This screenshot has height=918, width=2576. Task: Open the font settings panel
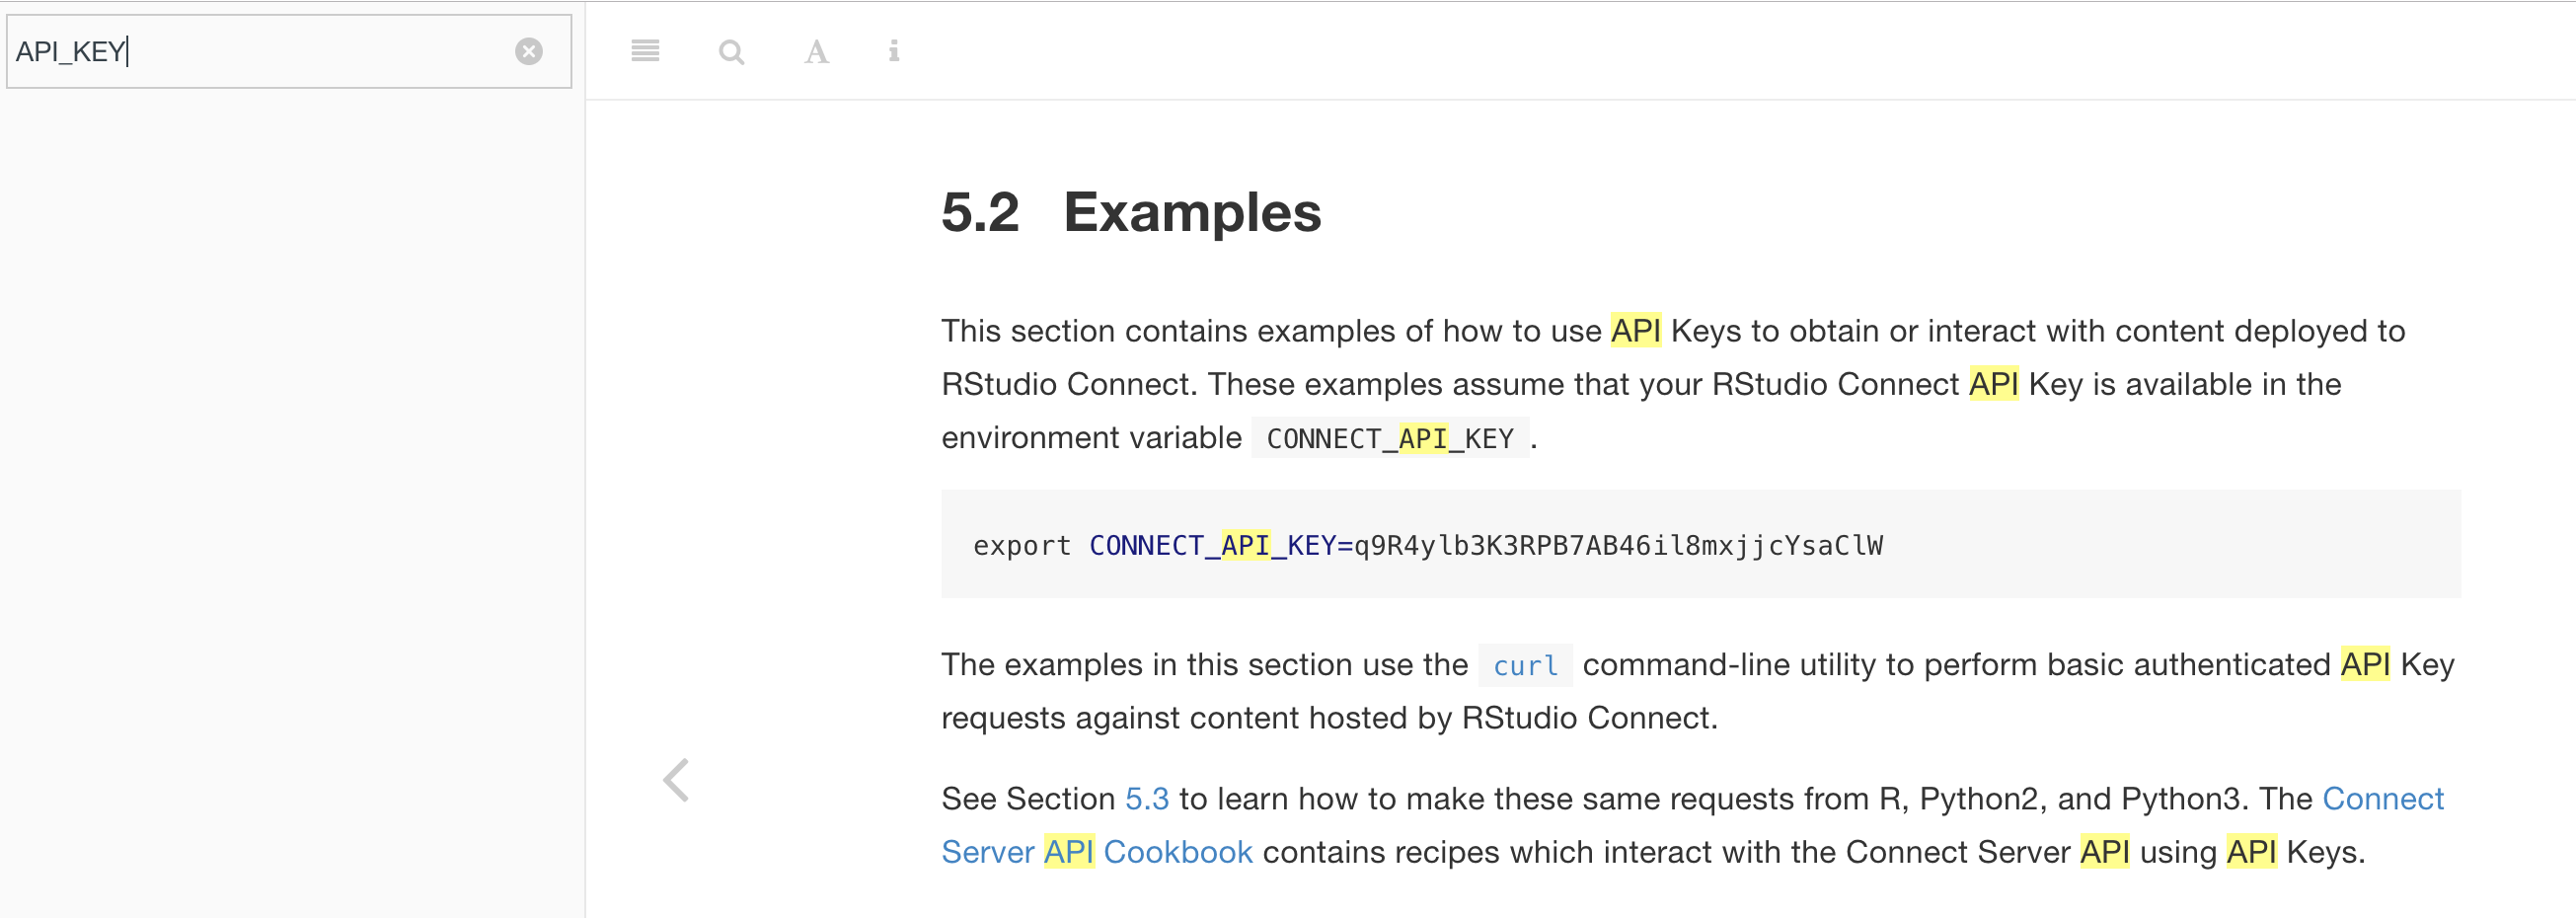coord(815,51)
